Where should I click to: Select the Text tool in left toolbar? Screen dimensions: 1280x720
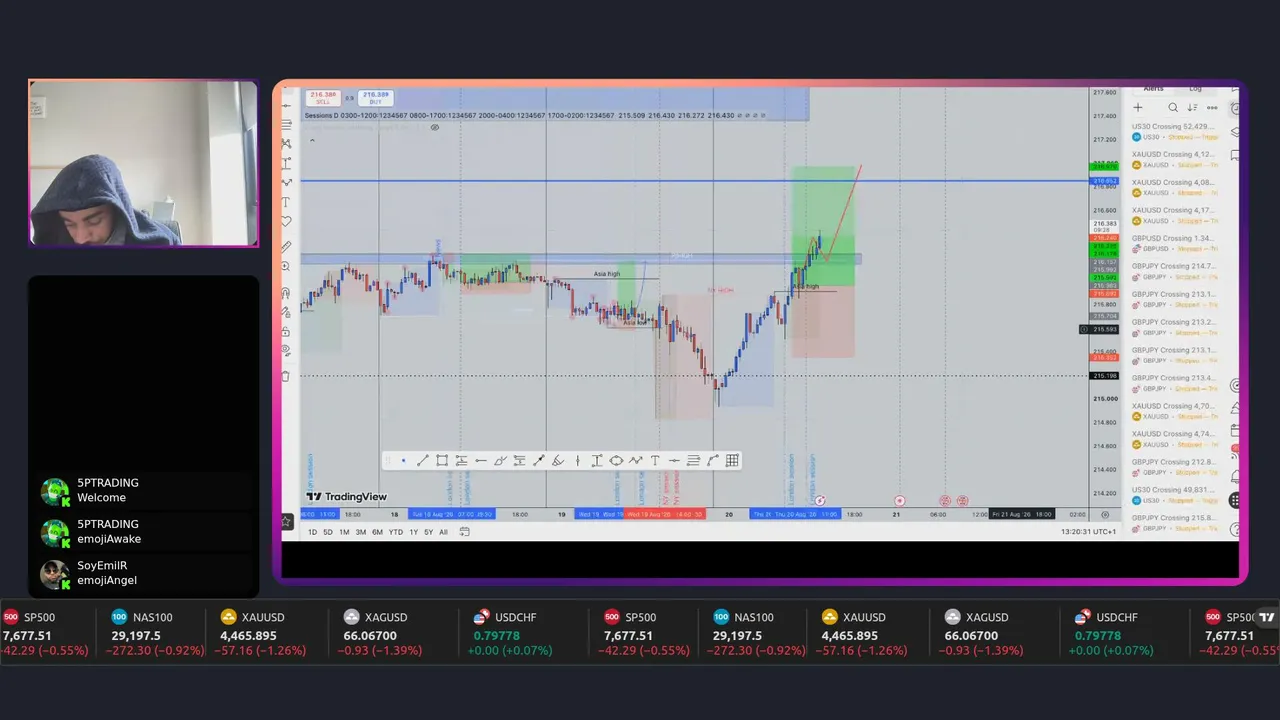click(287, 202)
